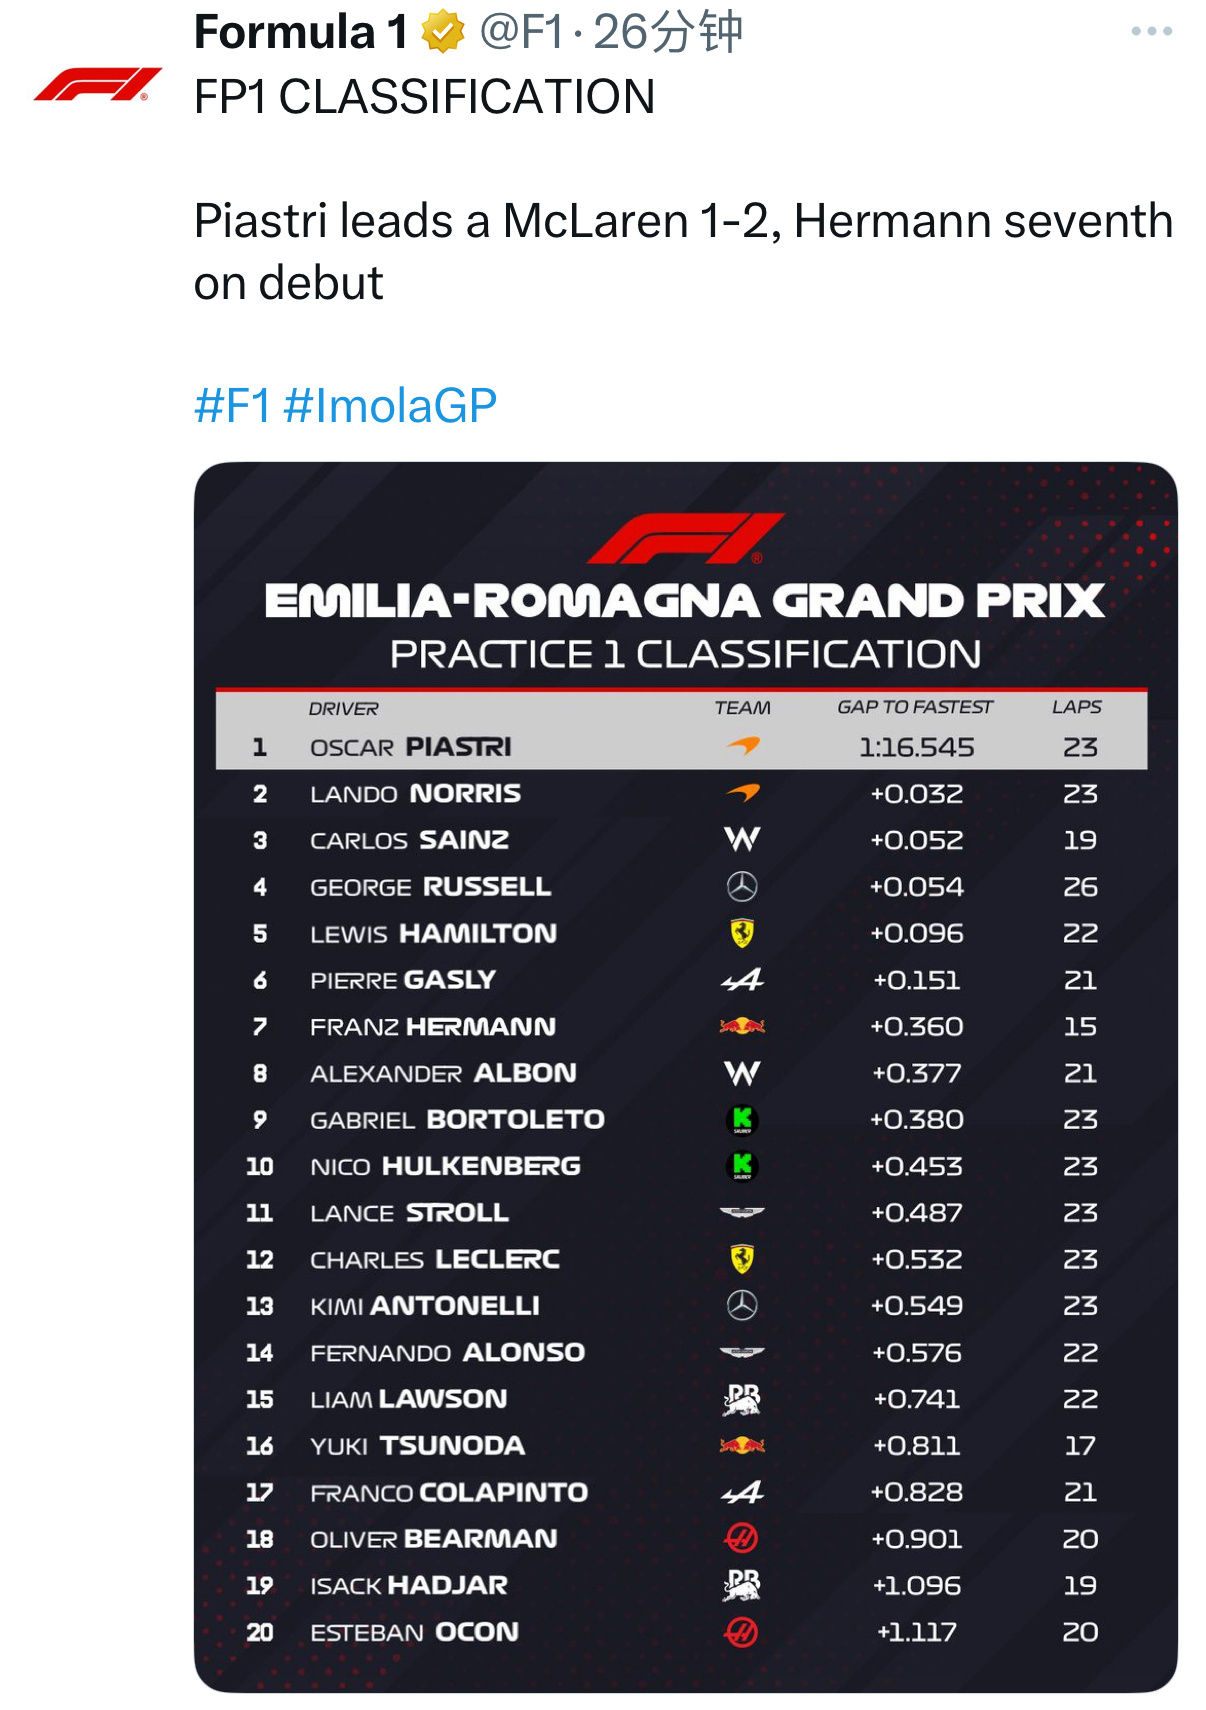
Task: Click Ferrari logo beside Lewis Hamilton
Action: [742, 933]
